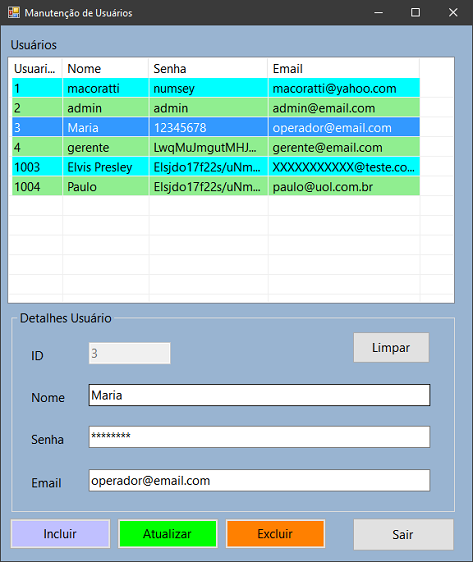Click the app icon in title bar
473x562 pixels.
pos(14,13)
